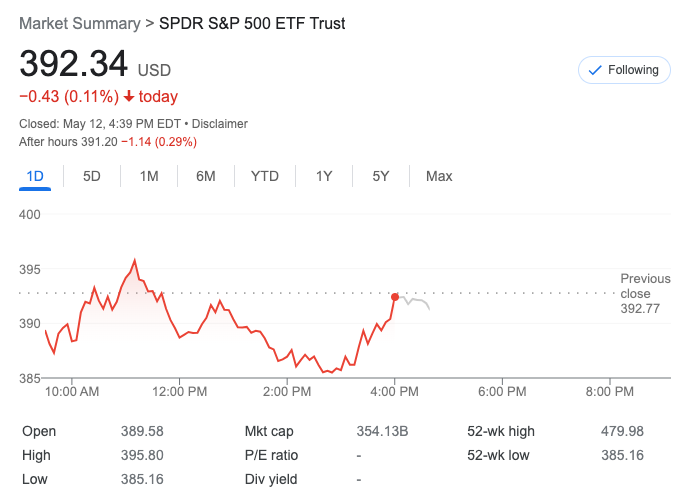Click the red closing price dot

click(395, 297)
